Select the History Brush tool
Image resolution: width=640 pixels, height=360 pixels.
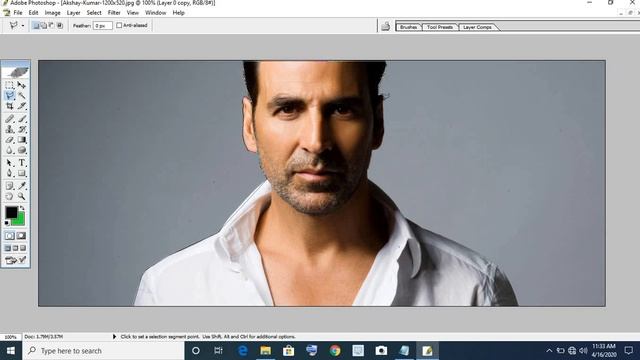(x=22, y=129)
